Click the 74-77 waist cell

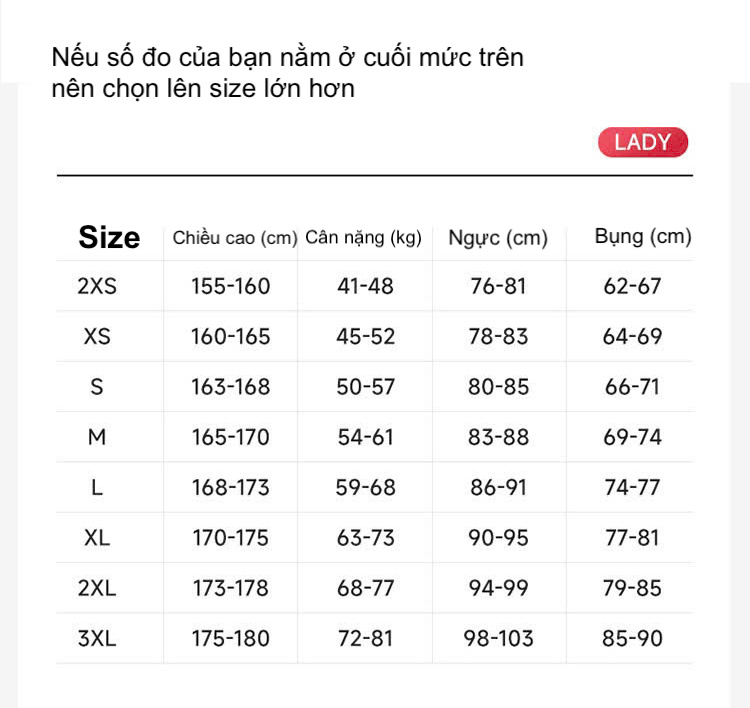632,487
